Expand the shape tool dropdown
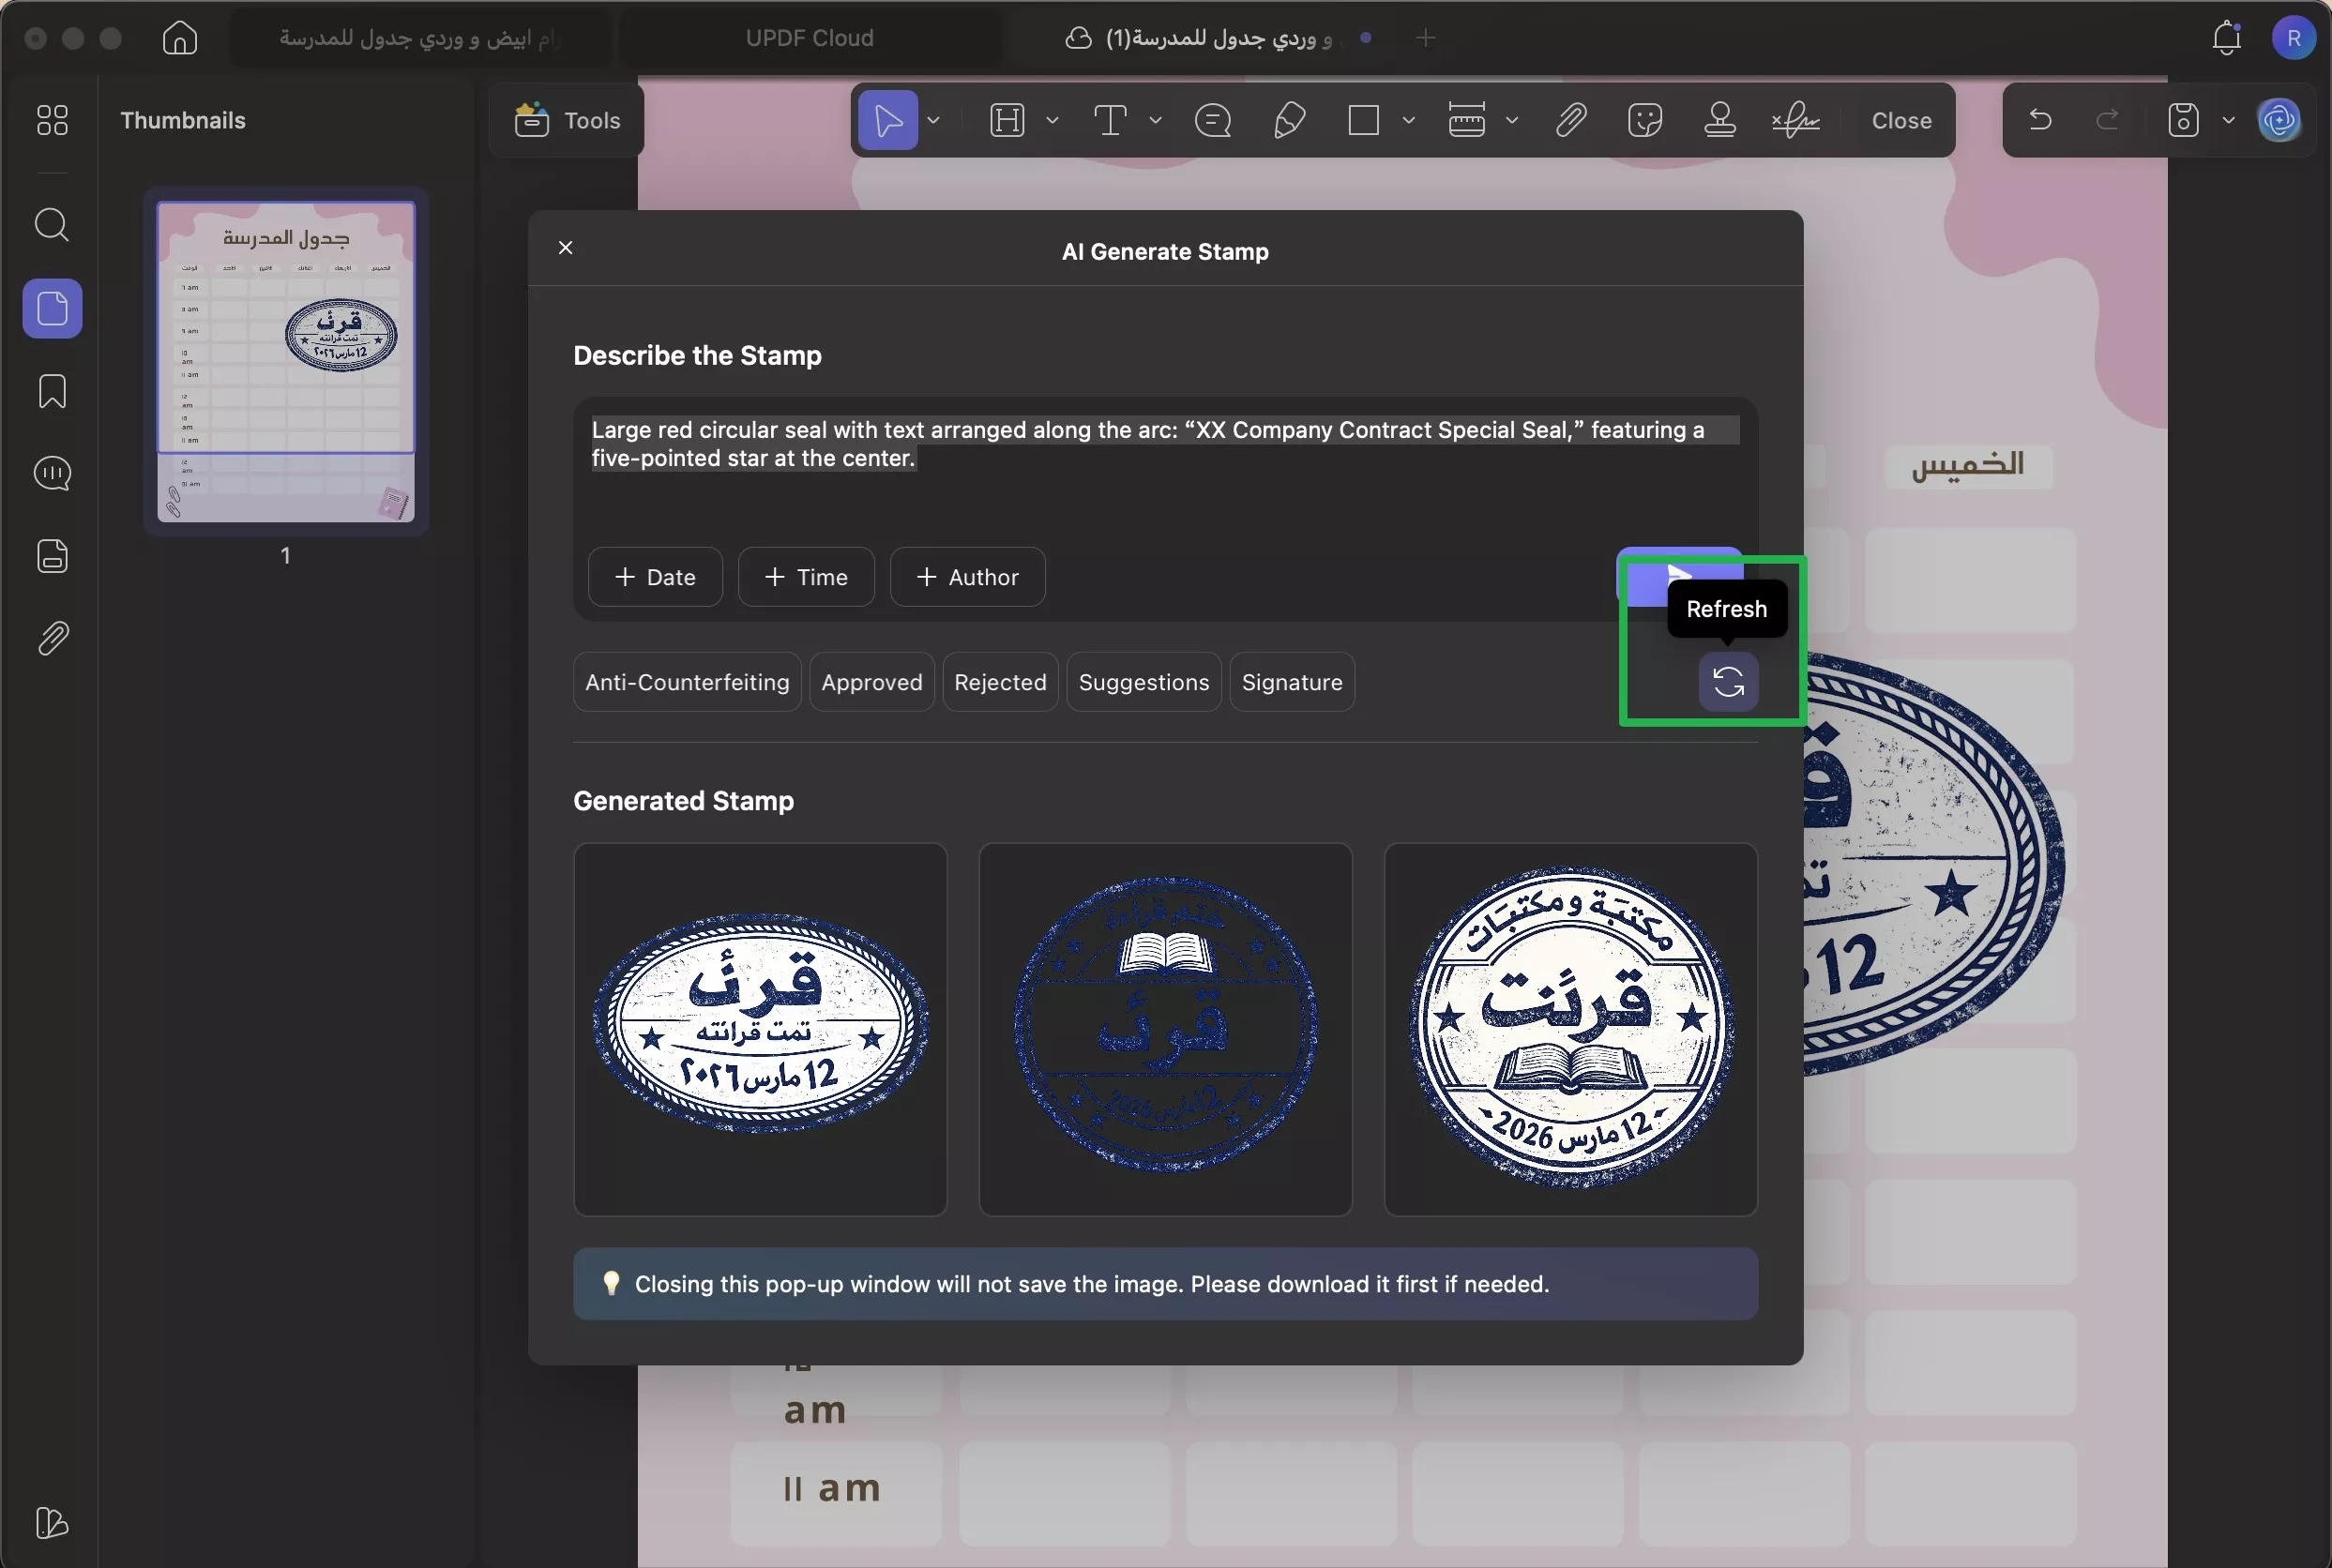Image resolution: width=2332 pixels, height=1568 pixels. pos(1409,120)
